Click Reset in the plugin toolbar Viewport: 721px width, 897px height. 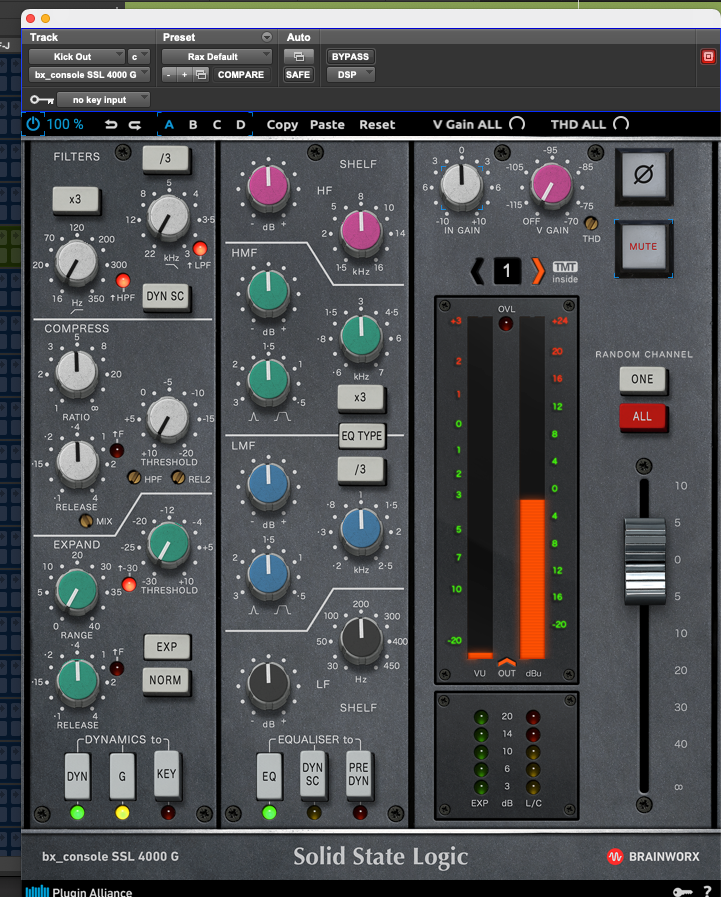coord(377,125)
